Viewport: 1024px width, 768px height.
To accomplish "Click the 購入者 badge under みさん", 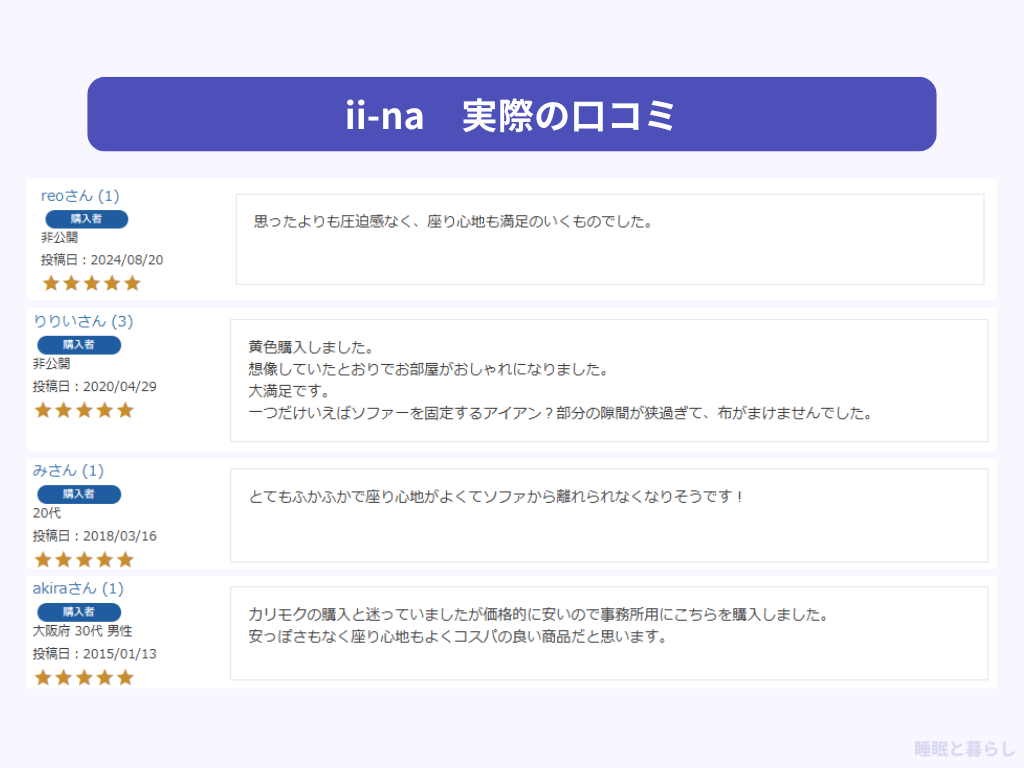I will [78, 494].
